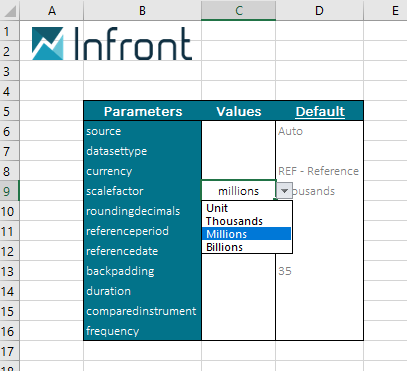Select column E header
This screenshot has width=407, height=371.
[386, 10]
